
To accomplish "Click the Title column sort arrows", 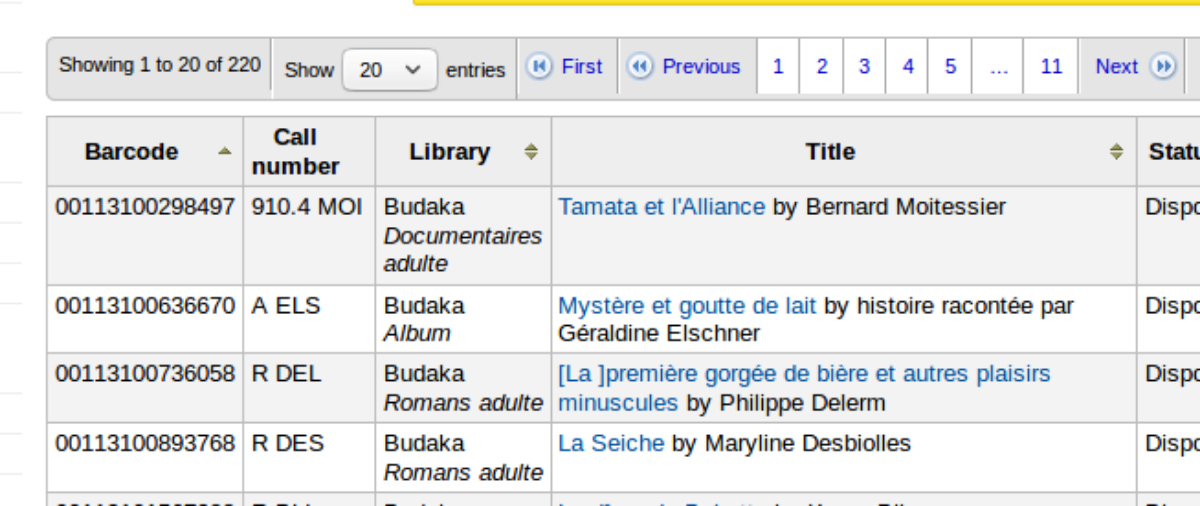I will click(x=1116, y=152).
